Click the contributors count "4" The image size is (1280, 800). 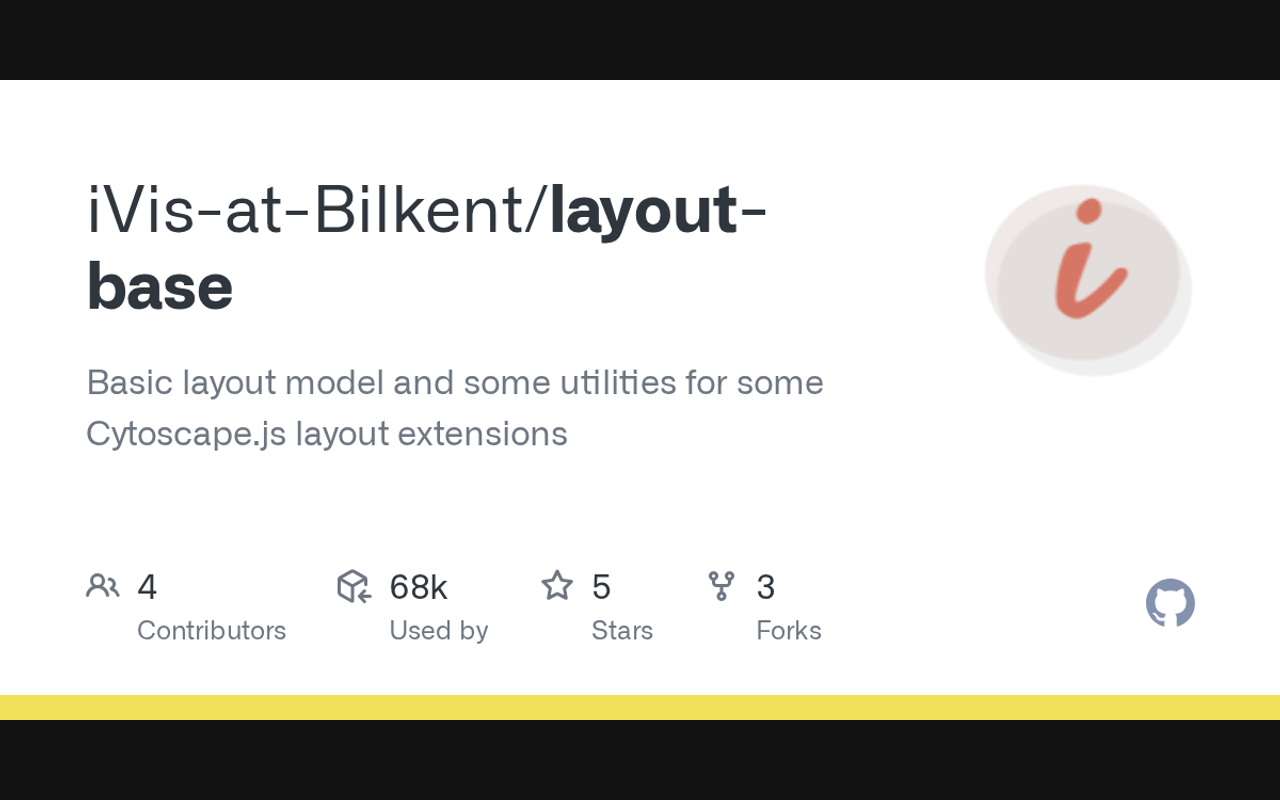[x=147, y=587]
